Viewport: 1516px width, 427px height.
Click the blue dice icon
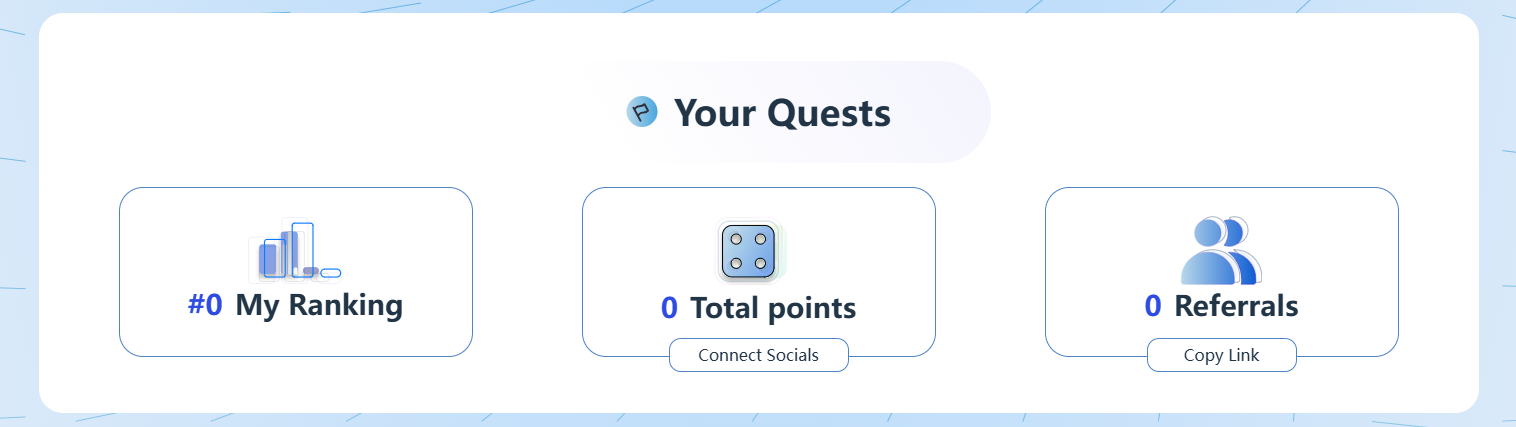click(x=749, y=251)
